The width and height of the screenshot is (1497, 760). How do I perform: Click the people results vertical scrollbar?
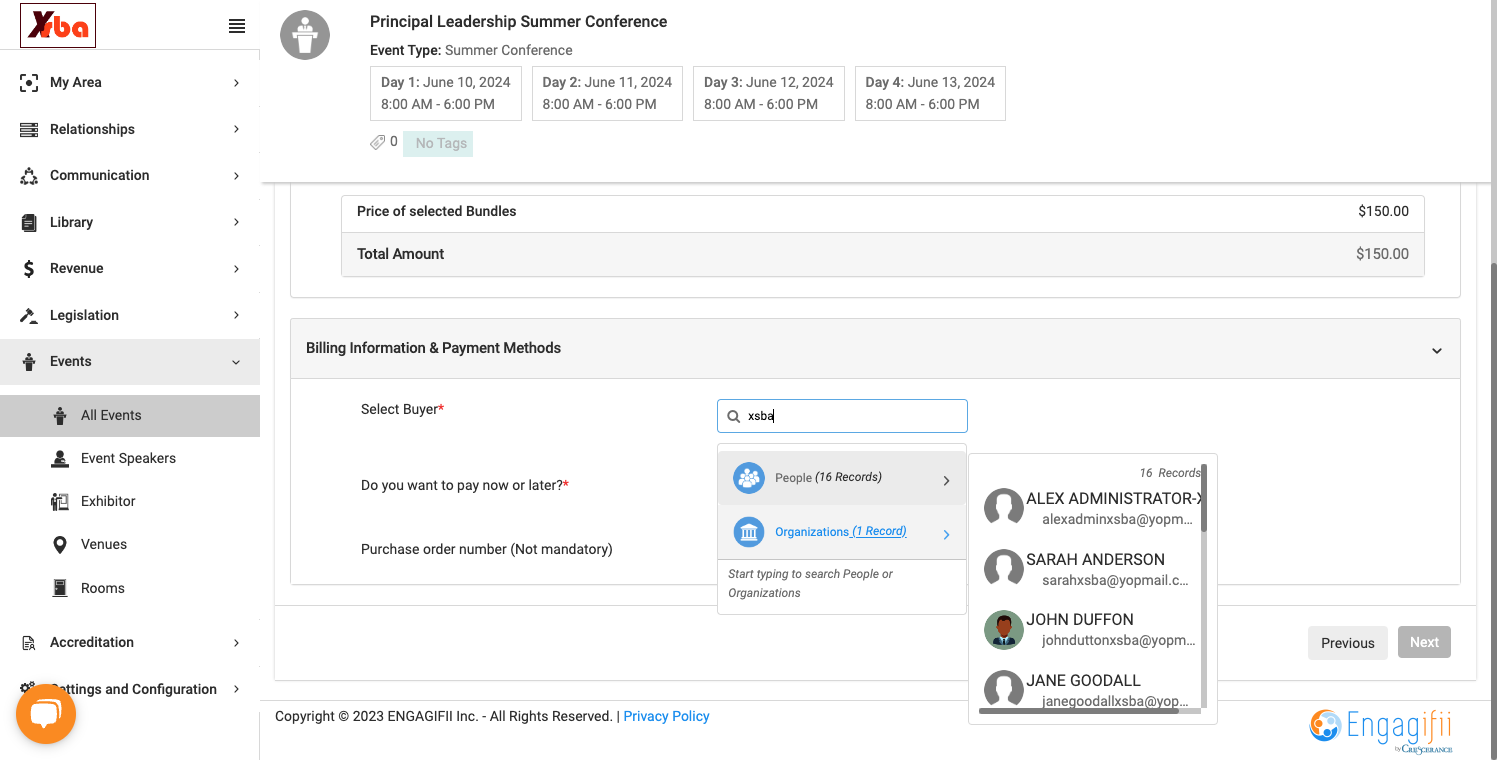(x=1204, y=497)
